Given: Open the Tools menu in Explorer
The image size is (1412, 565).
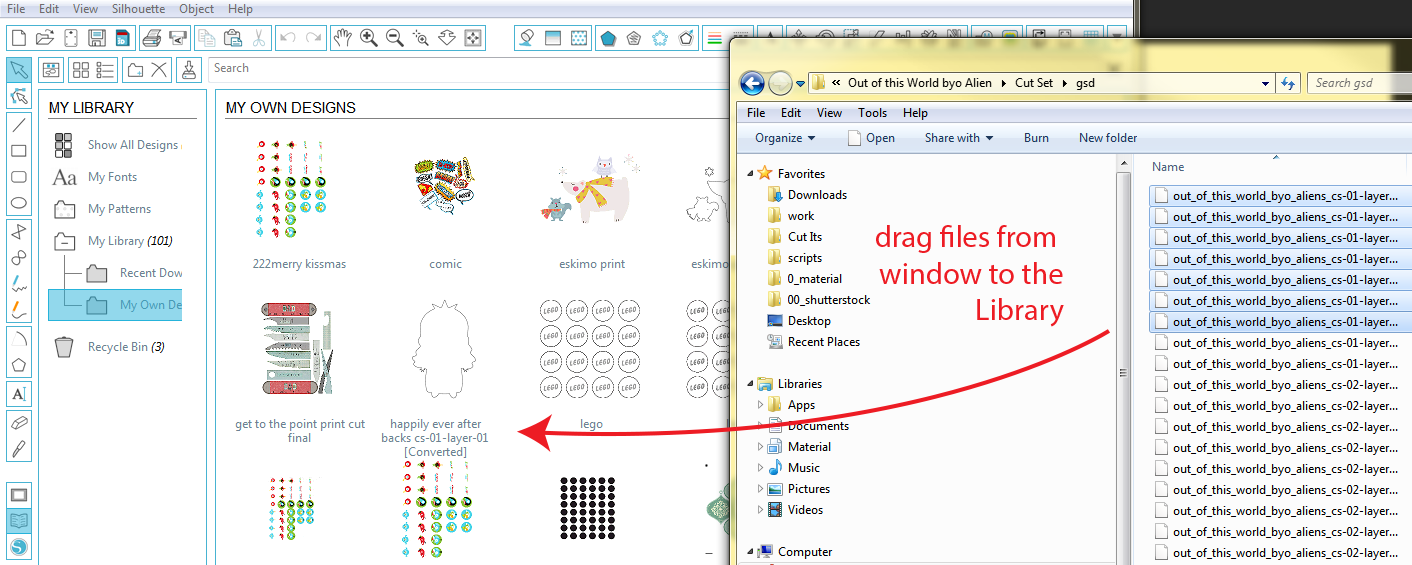Looking at the screenshot, I should 872,113.
